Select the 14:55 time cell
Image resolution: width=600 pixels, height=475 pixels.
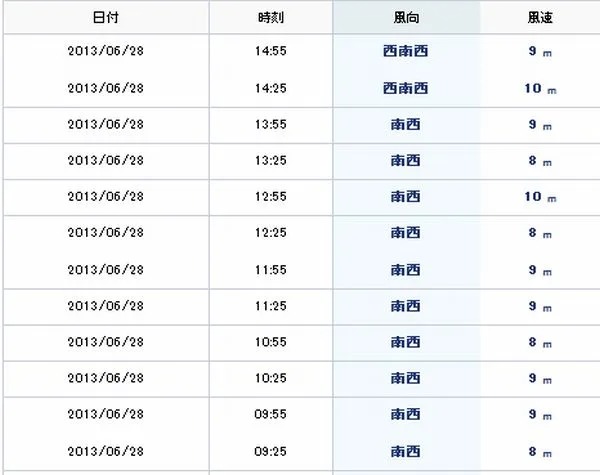click(x=271, y=51)
